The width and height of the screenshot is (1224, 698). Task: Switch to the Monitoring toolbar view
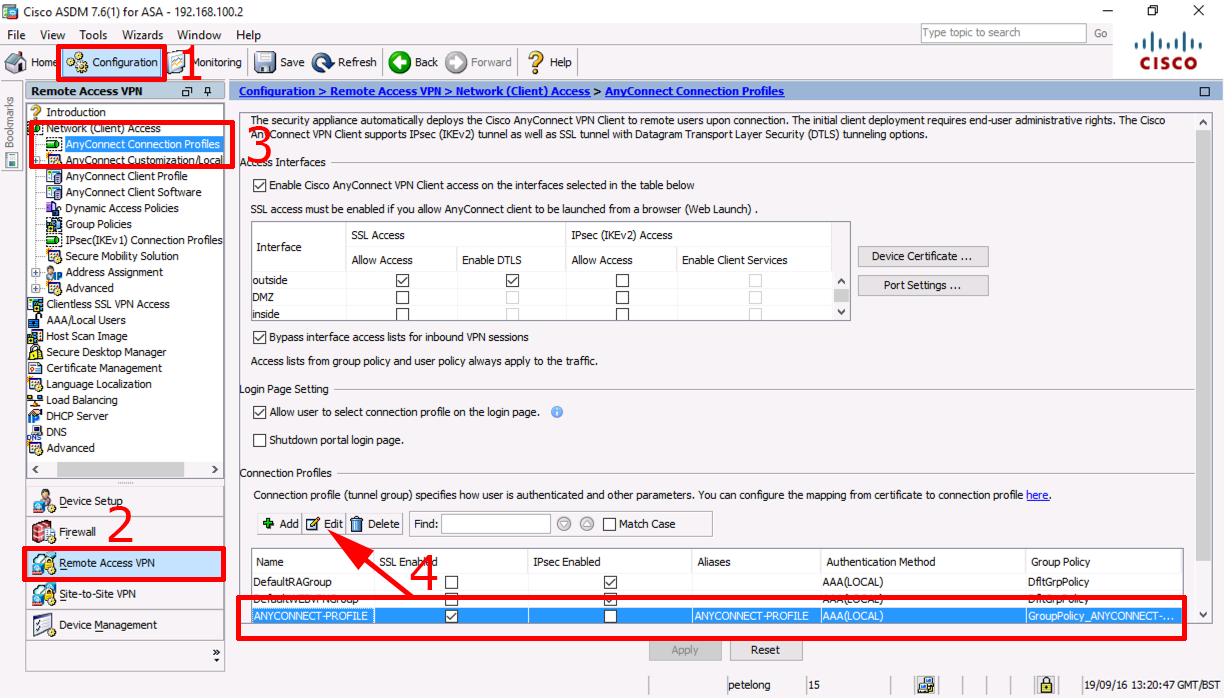click(x=205, y=62)
